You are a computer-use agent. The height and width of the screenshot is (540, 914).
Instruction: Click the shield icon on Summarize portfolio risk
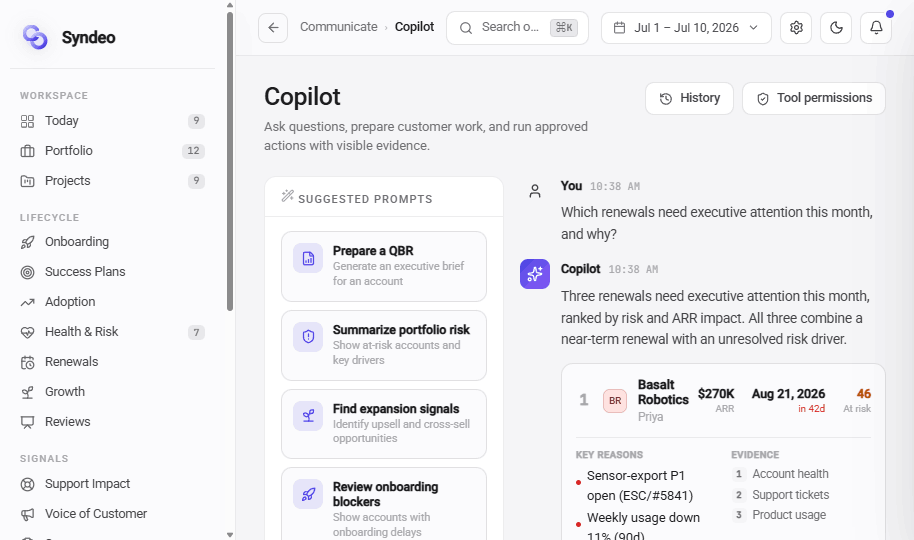308,336
